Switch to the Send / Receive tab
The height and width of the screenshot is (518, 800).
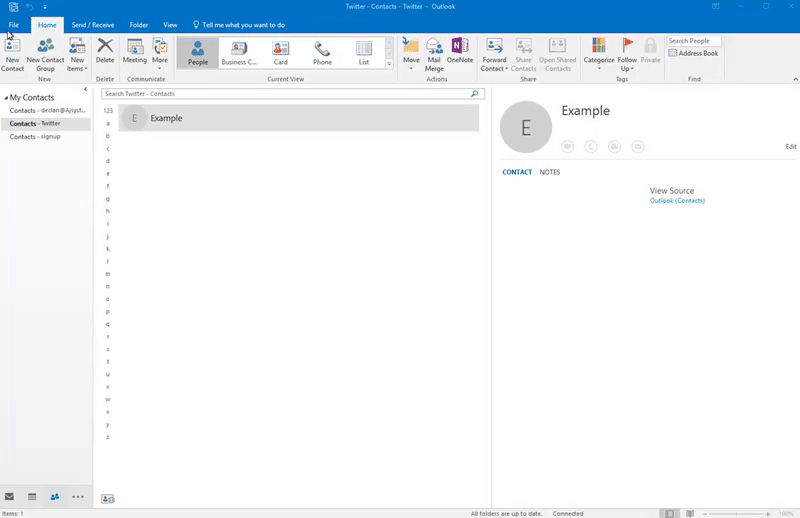[93, 24]
